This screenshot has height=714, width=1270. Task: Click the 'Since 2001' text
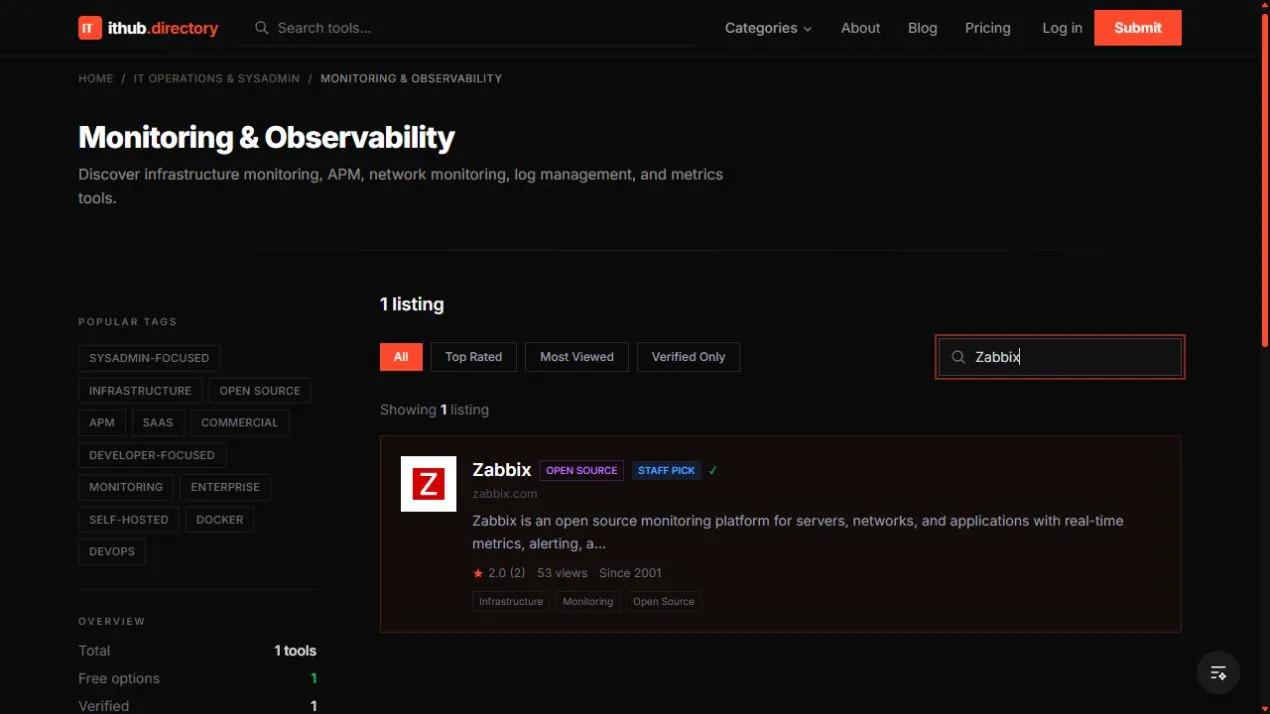click(630, 573)
